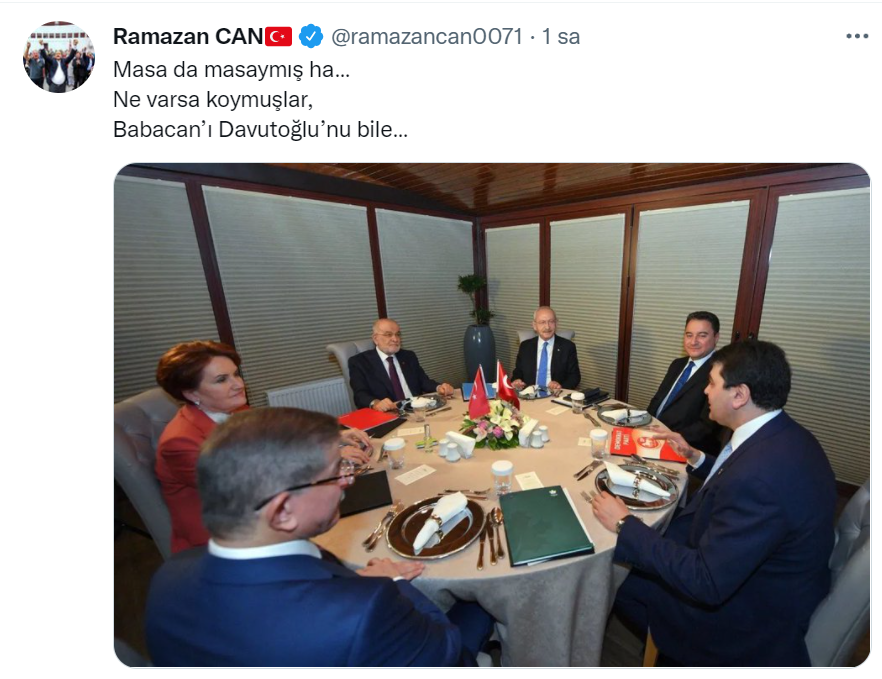882x679 pixels.
Task: Visit the @ramazancan0071 handle link
Action: point(427,37)
